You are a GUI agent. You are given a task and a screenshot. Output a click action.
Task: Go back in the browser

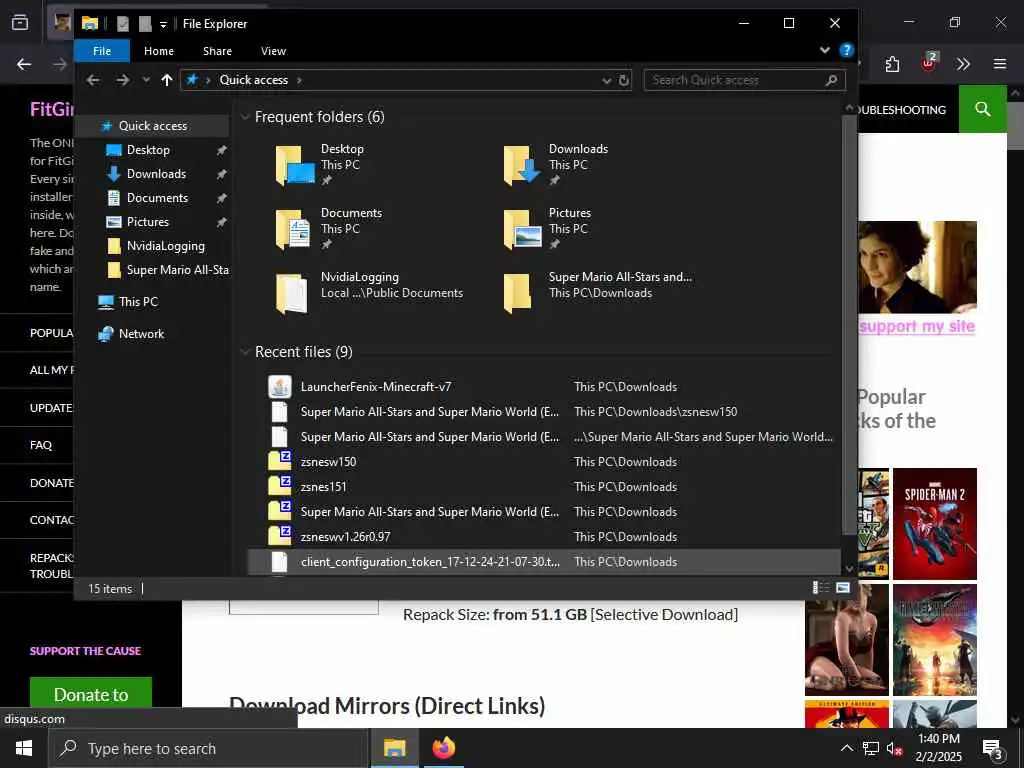pos(24,64)
